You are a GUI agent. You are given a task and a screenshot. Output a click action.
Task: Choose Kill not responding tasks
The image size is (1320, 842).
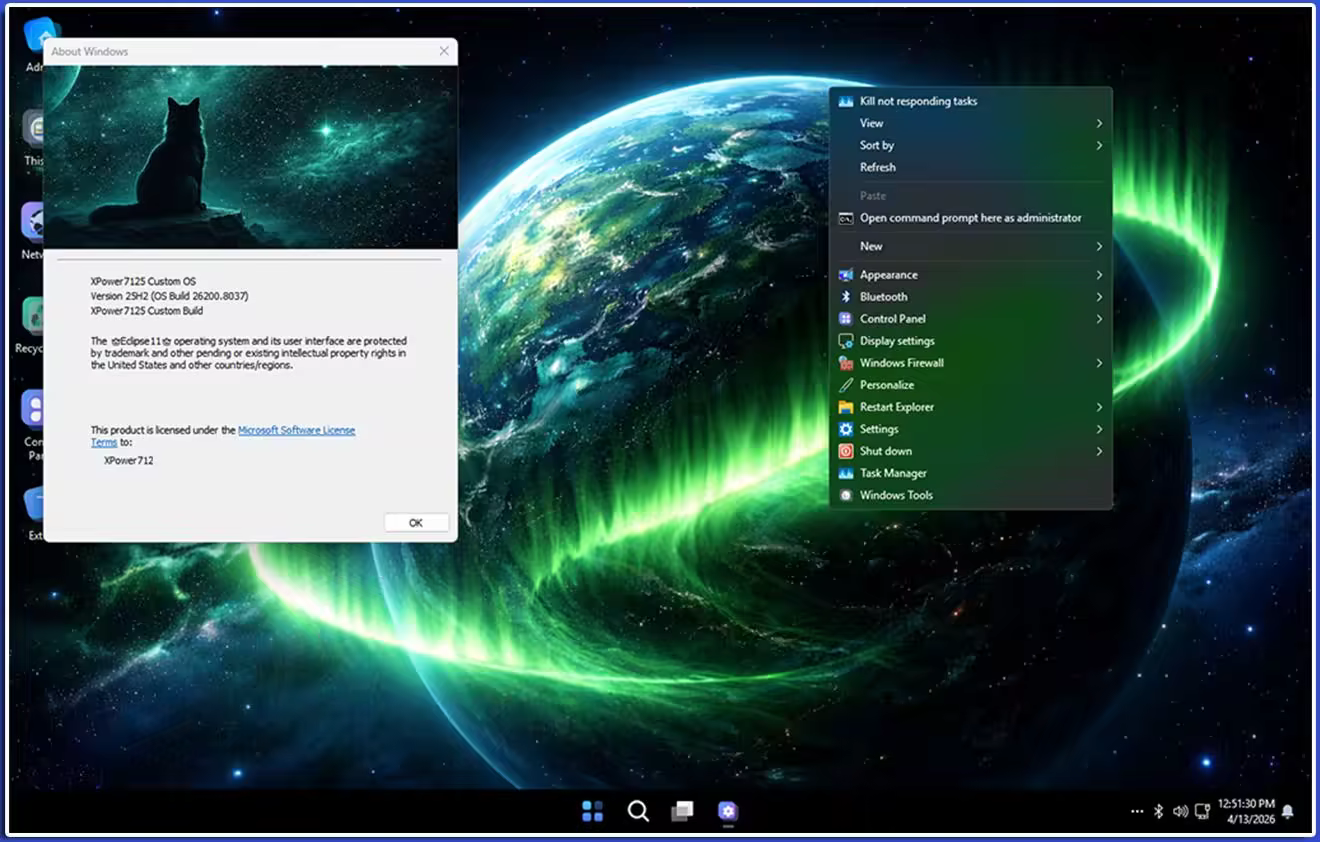point(918,101)
